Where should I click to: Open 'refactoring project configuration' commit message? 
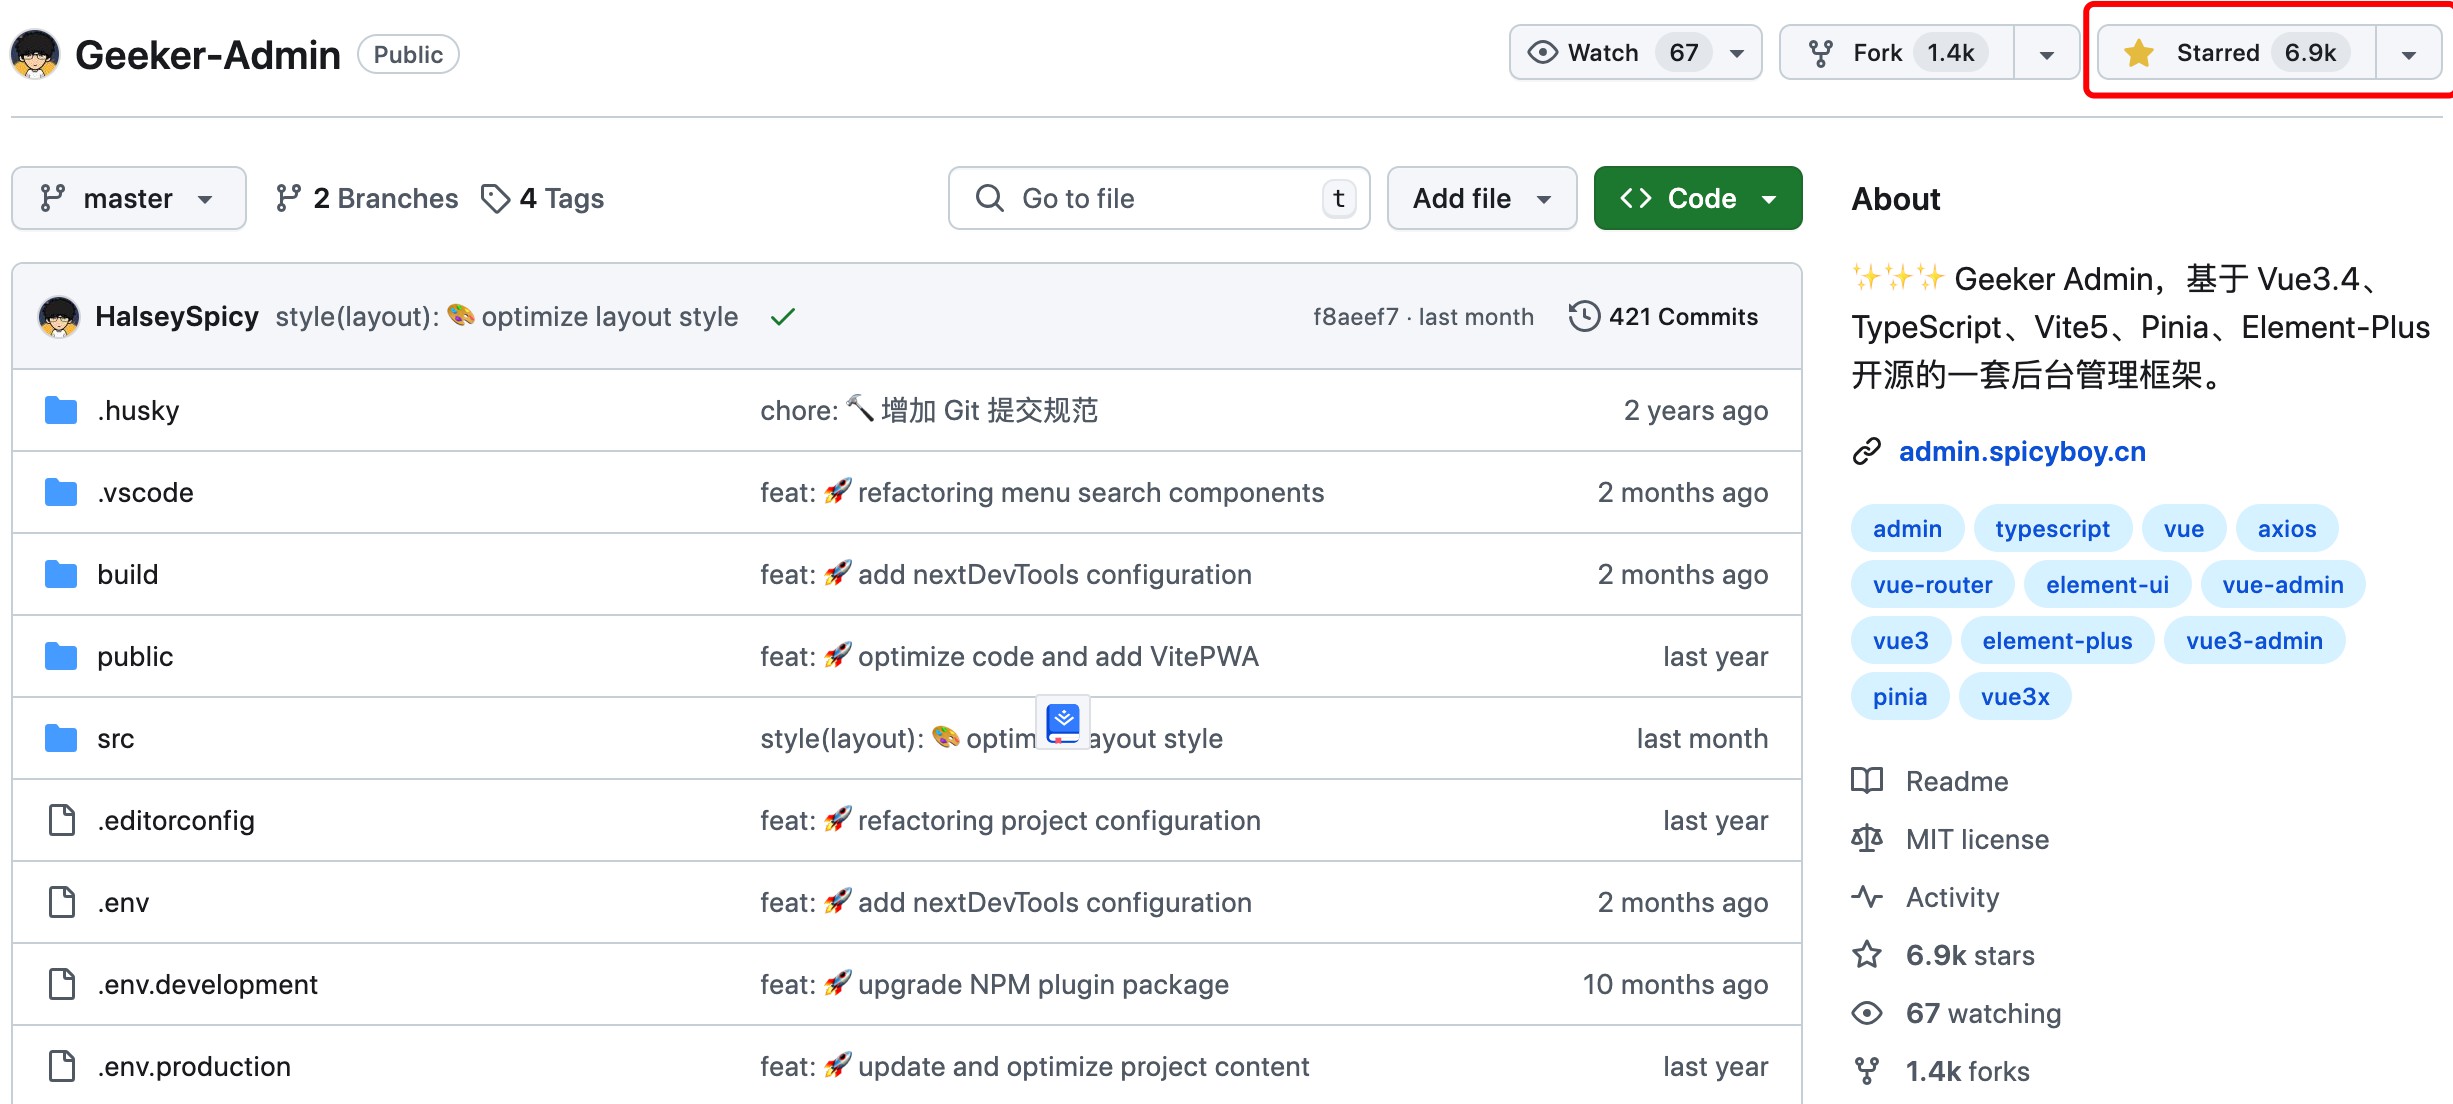[1010, 820]
